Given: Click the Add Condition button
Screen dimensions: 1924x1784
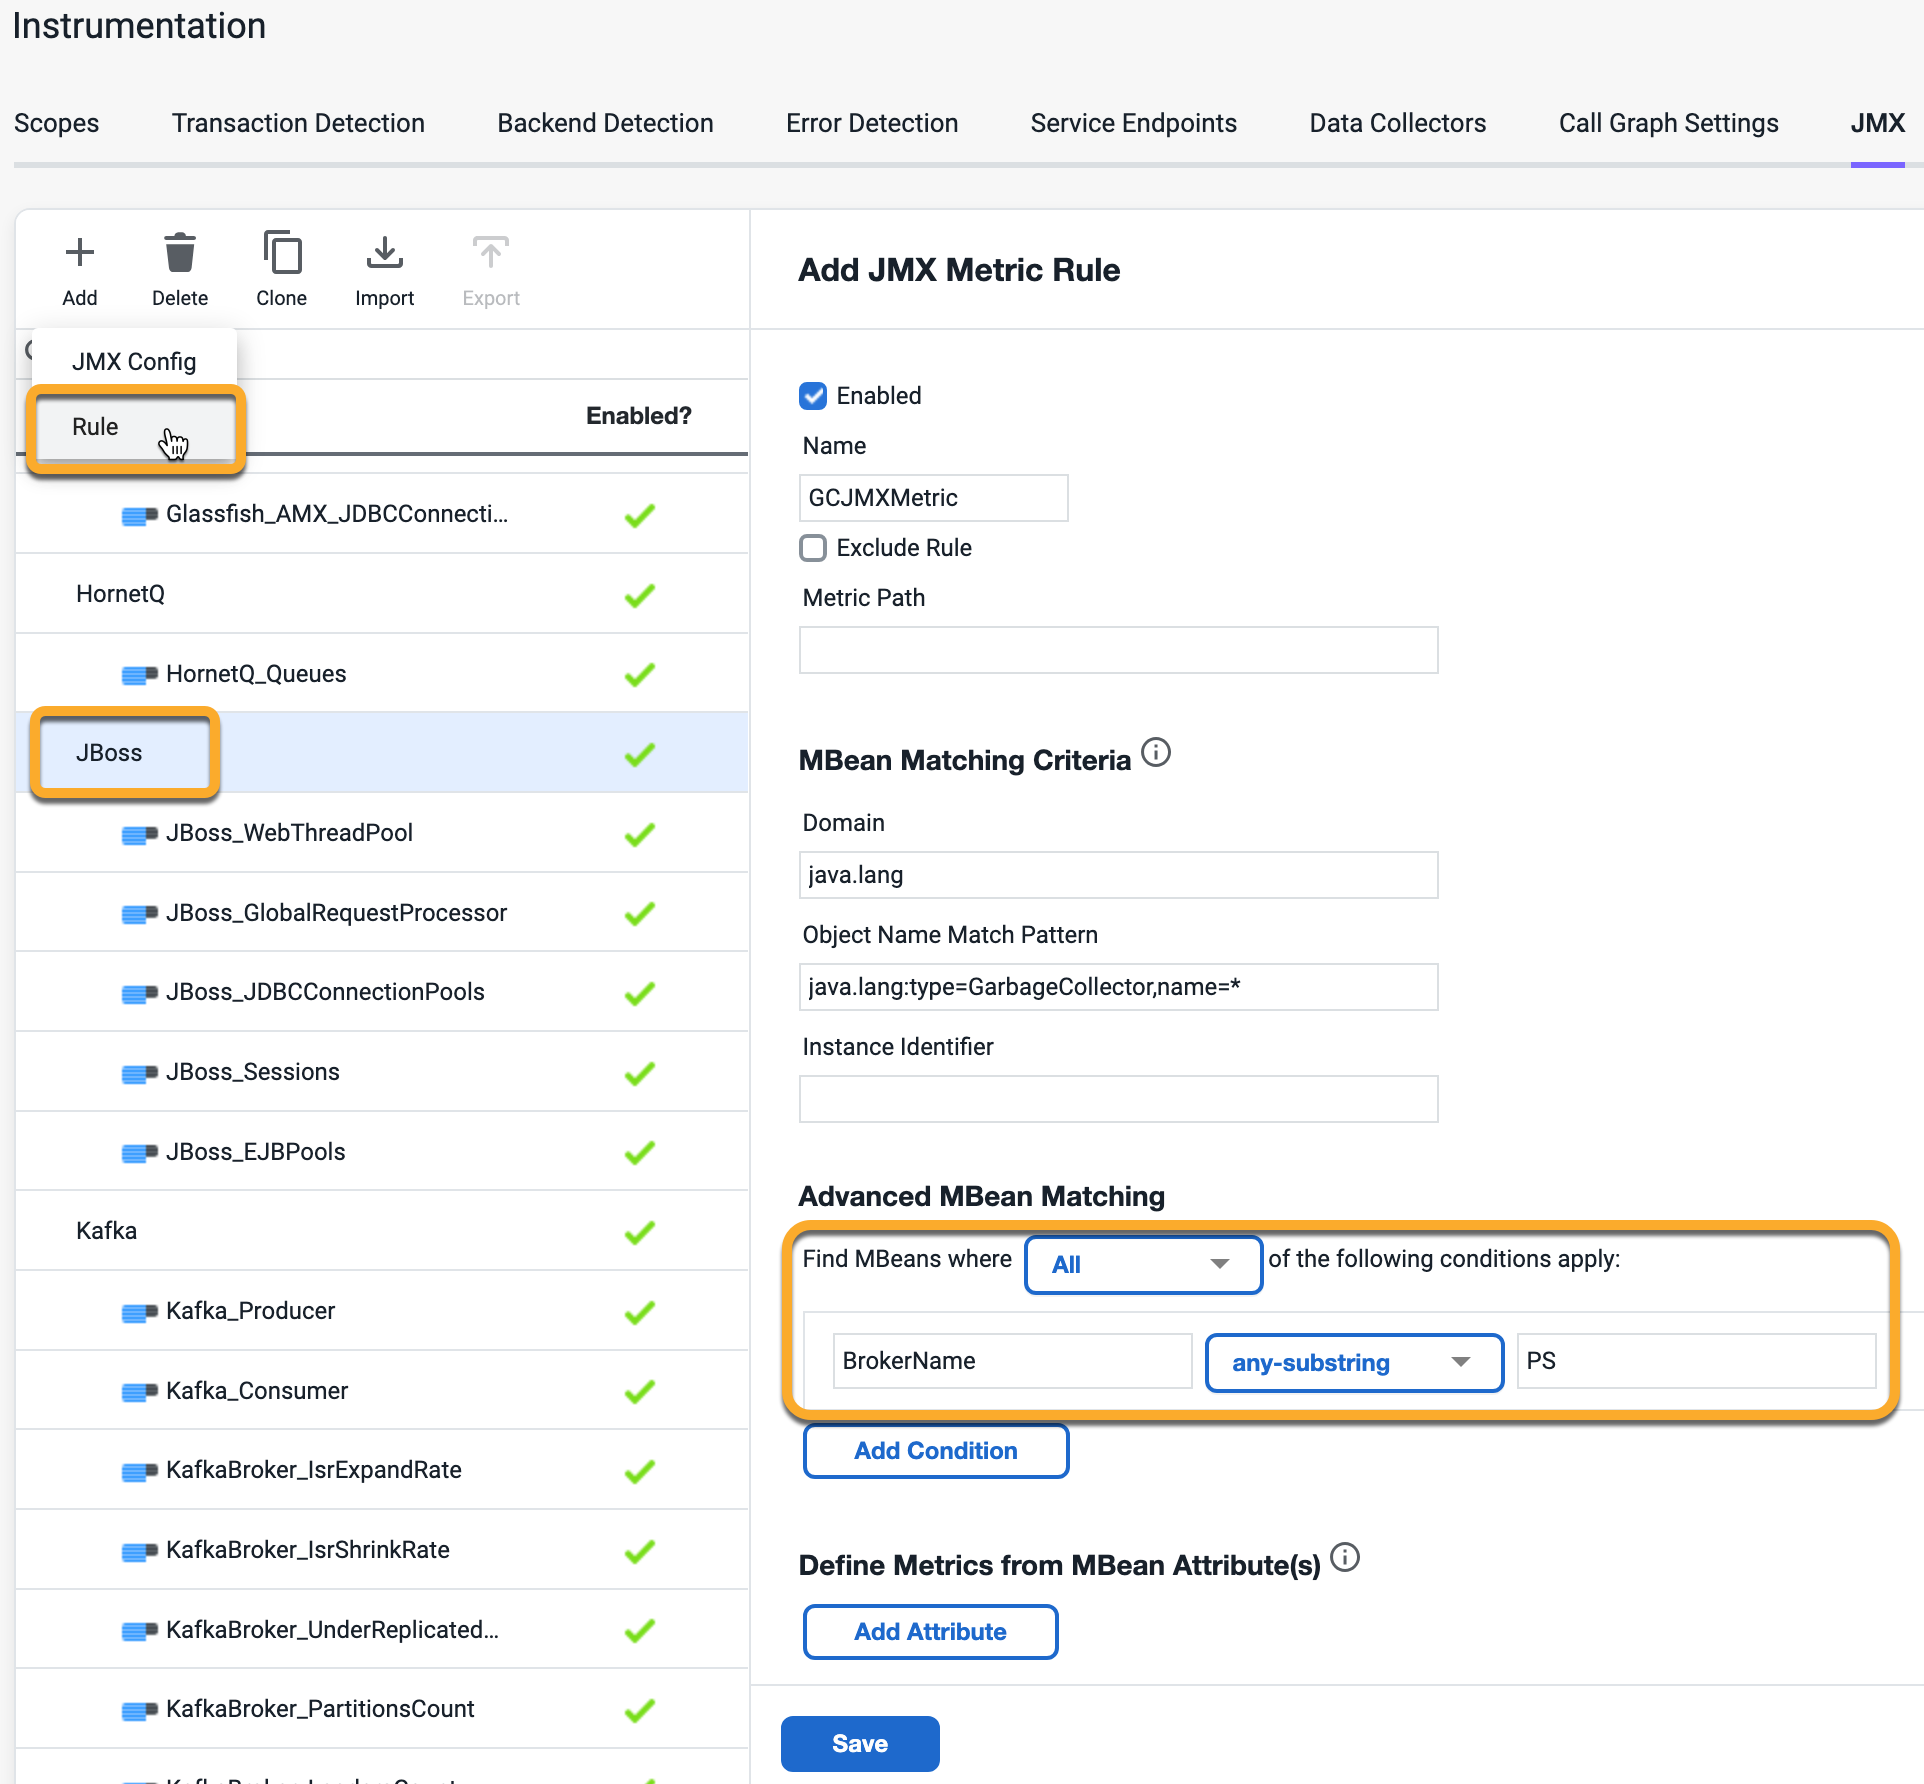Looking at the screenshot, I should tap(936, 1451).
